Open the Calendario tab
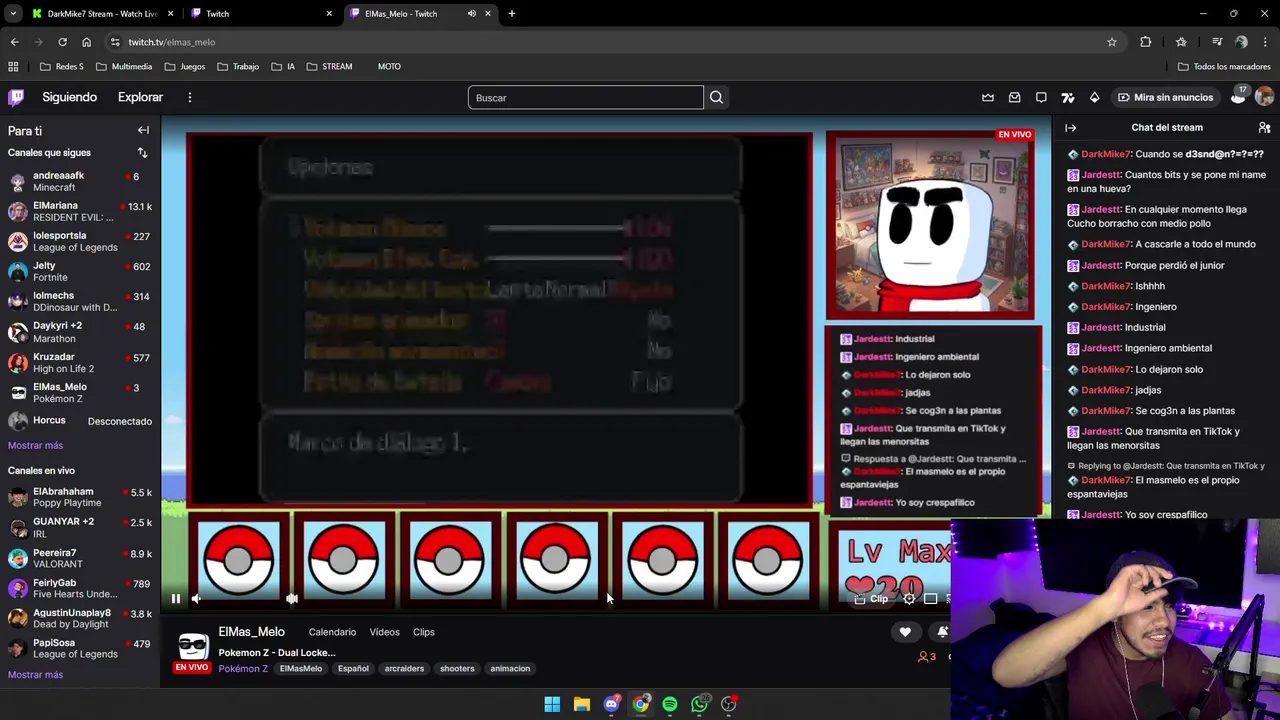1280x720 pixels. click(x=332, y=632)
